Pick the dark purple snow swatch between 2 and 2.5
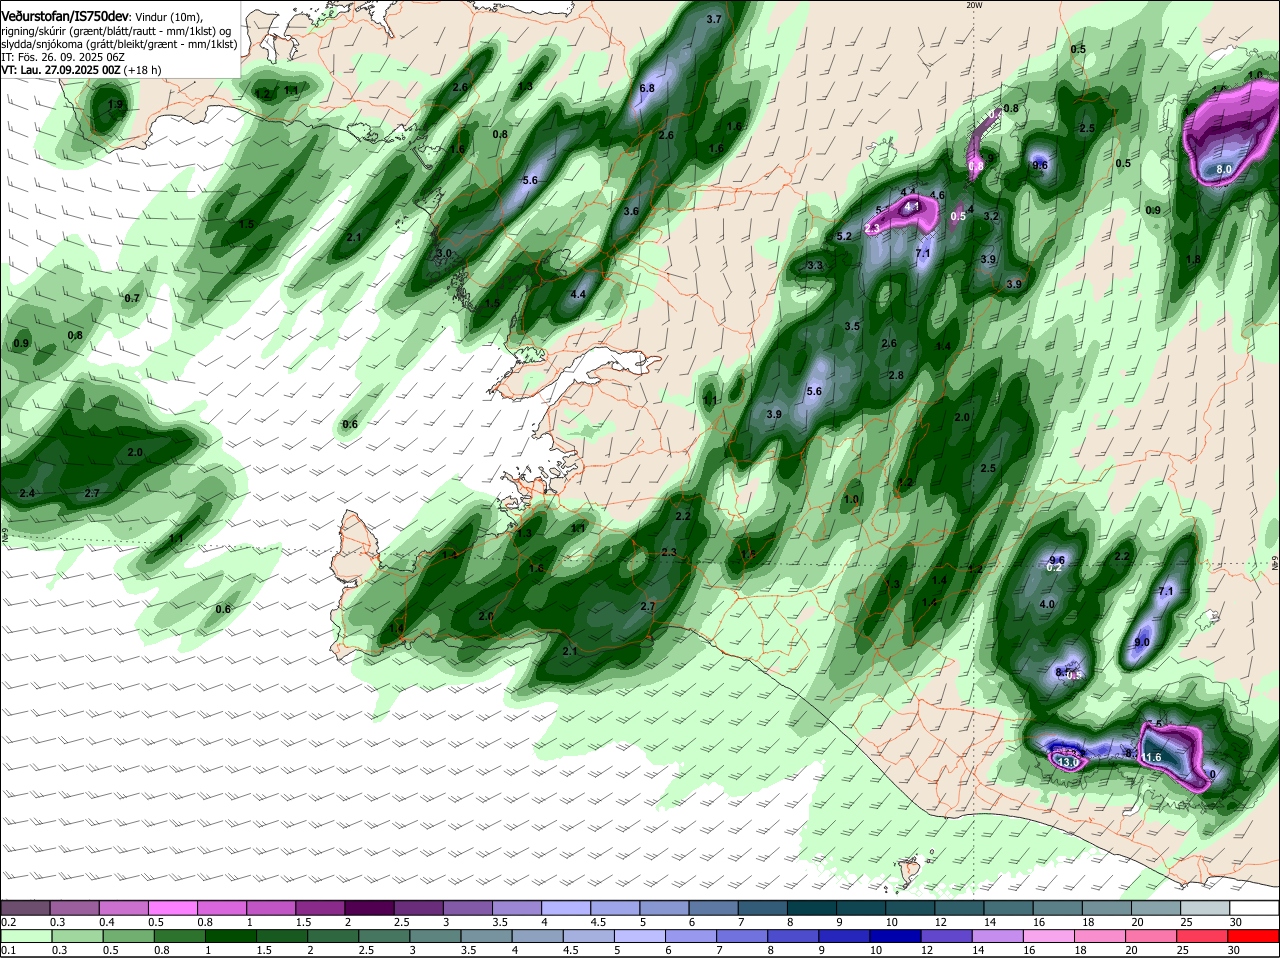 pyautogui.click(x=370, y=907)
